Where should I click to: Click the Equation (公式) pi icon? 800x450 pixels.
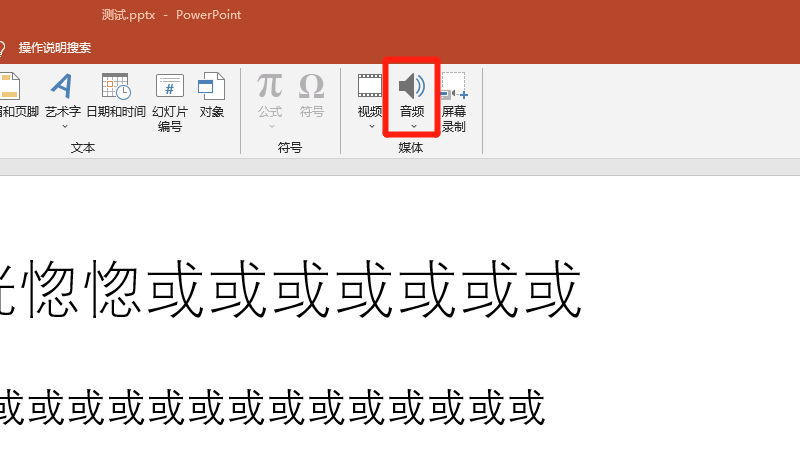point(270,86)
